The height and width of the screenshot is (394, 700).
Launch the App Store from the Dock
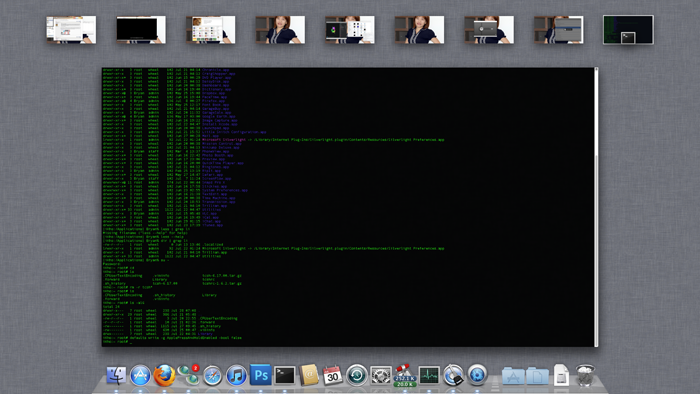click(140, 375)
